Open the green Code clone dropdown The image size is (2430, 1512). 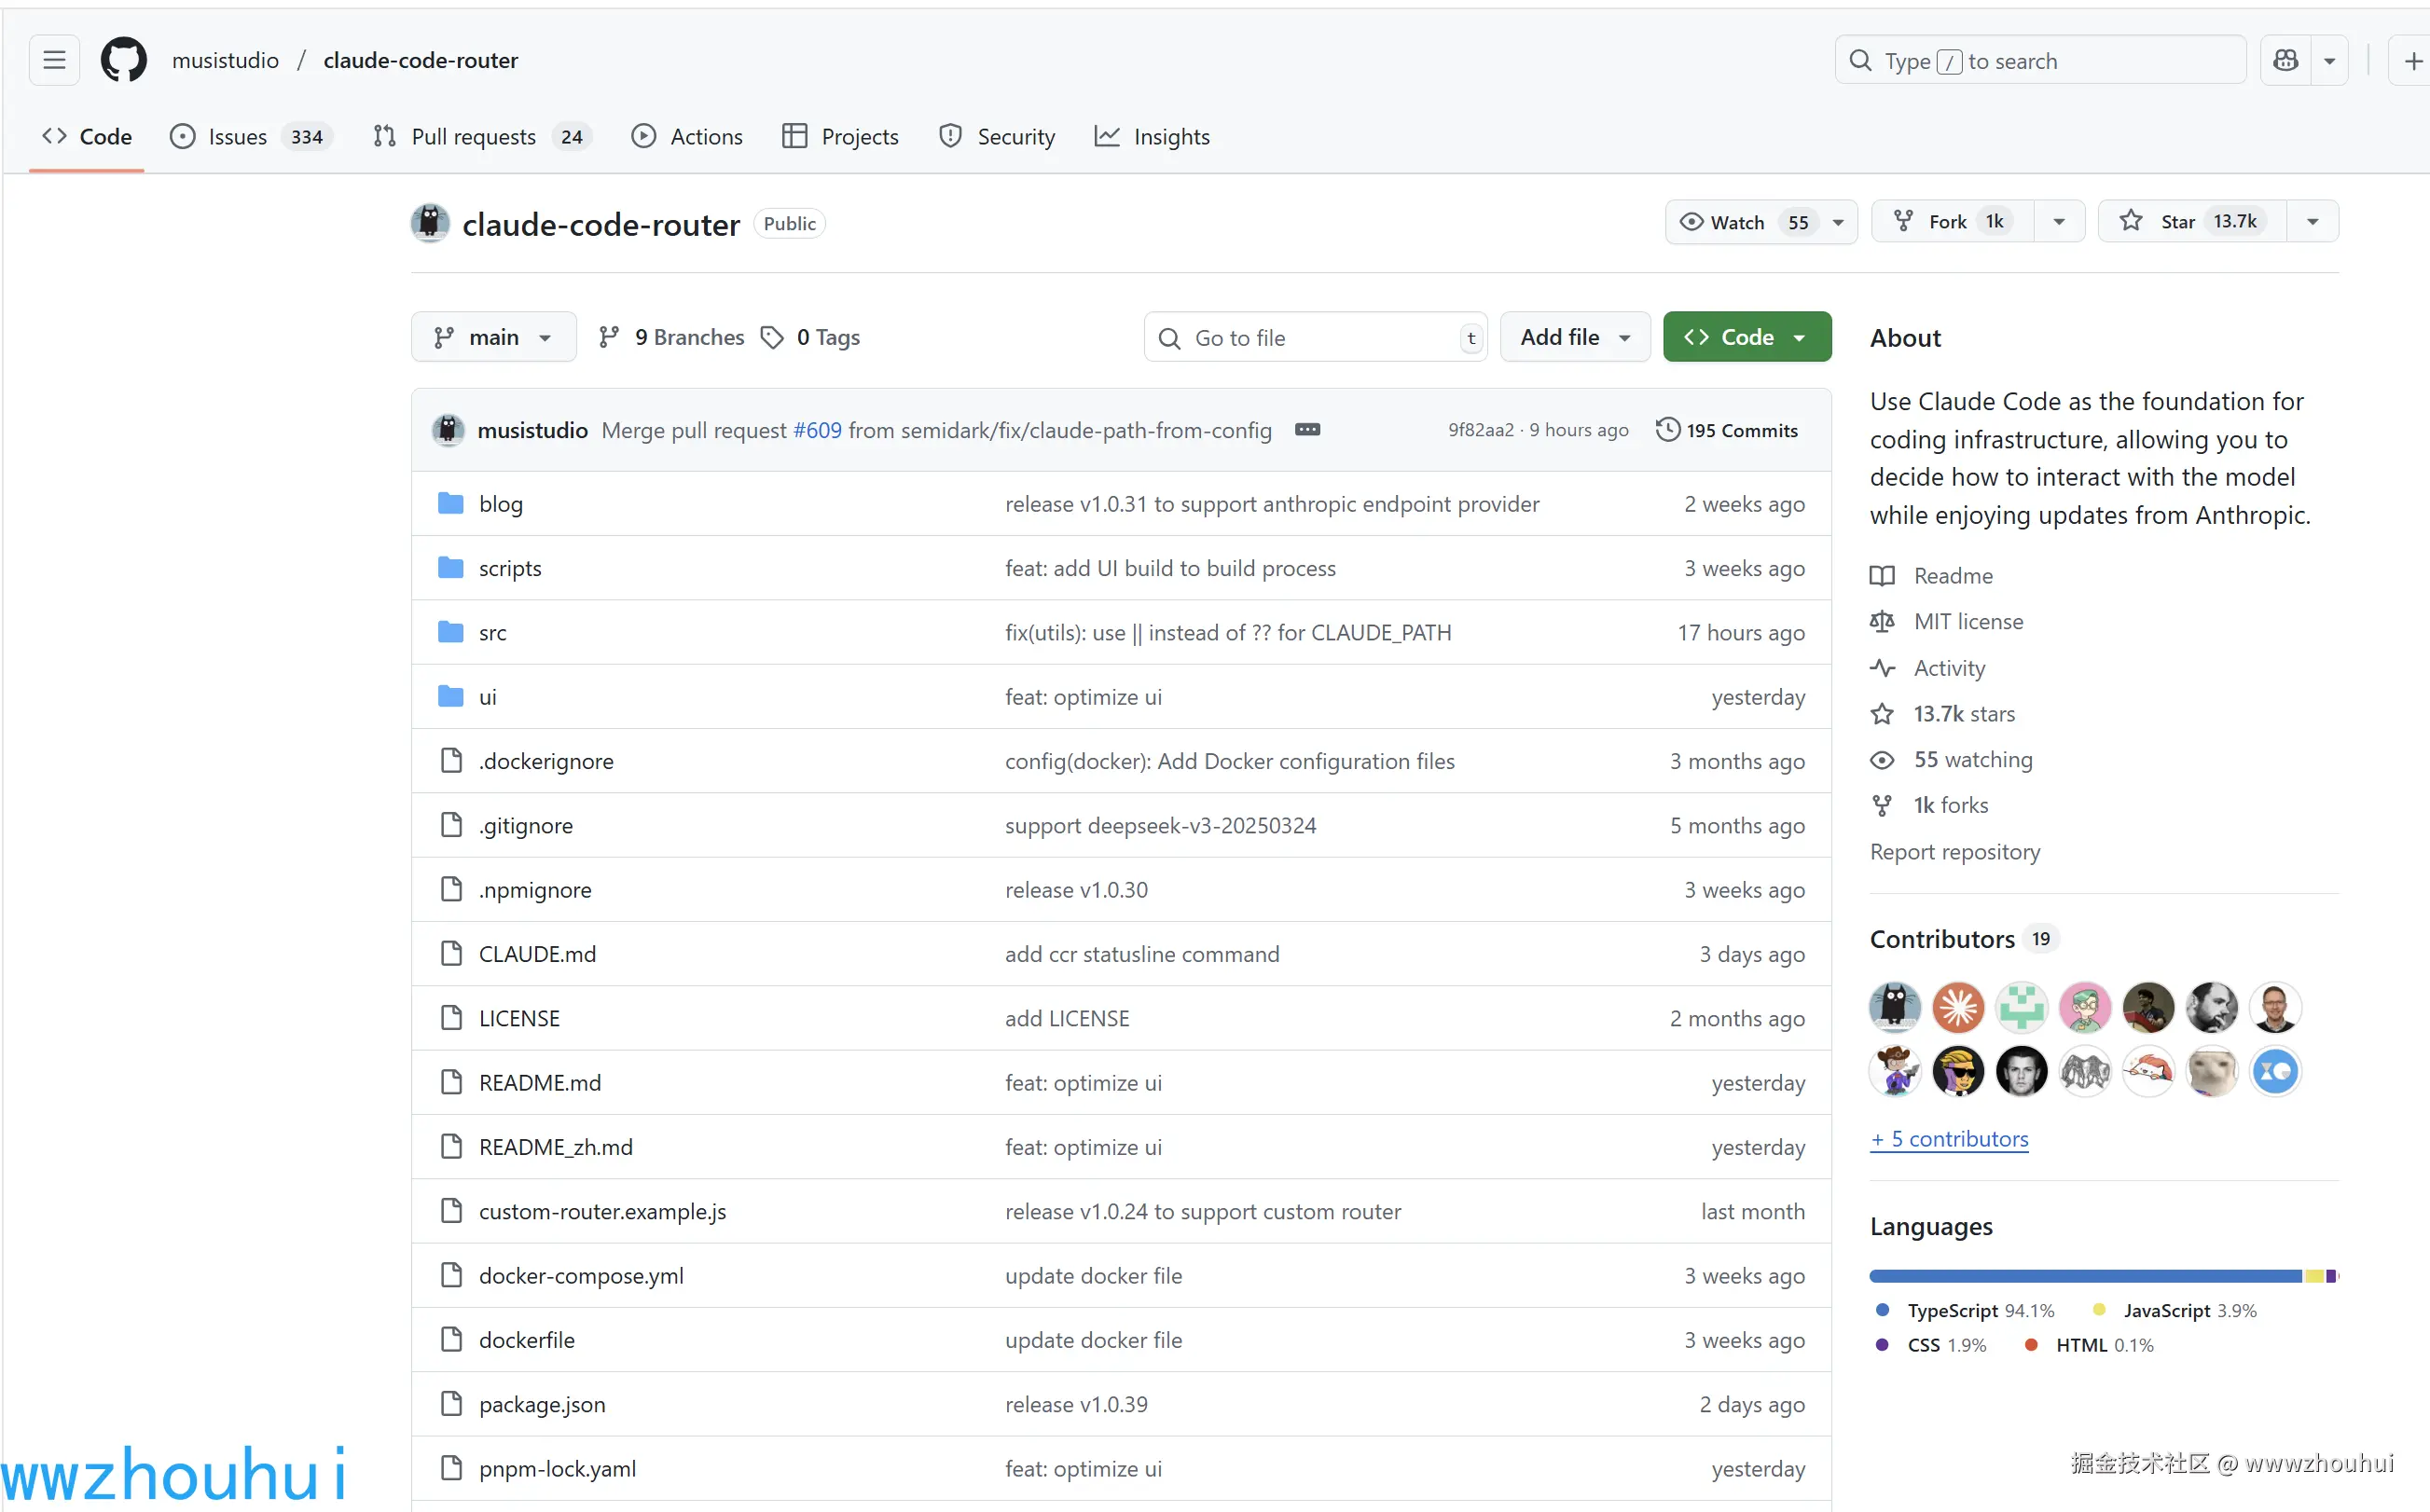coord(1747,338)
